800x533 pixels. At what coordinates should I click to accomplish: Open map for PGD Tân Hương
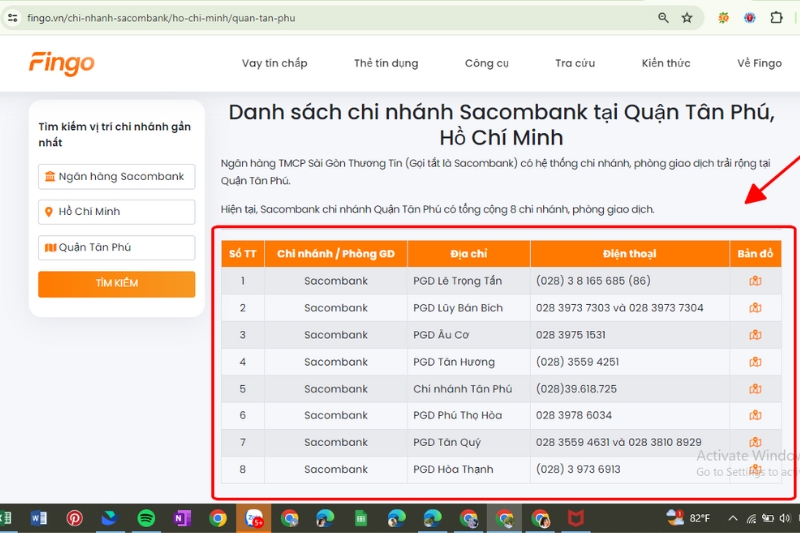(755, 362)
